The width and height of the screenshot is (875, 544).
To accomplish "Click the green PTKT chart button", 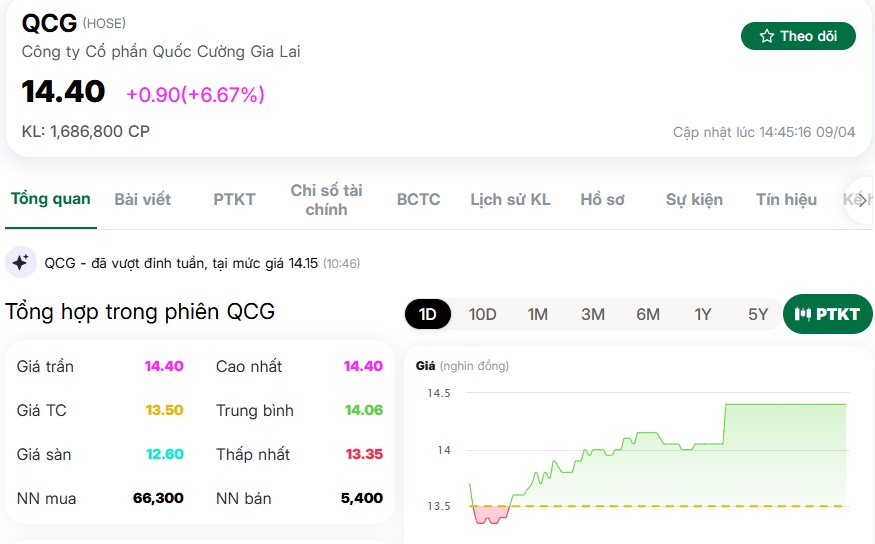I will [x=828, y=314].
